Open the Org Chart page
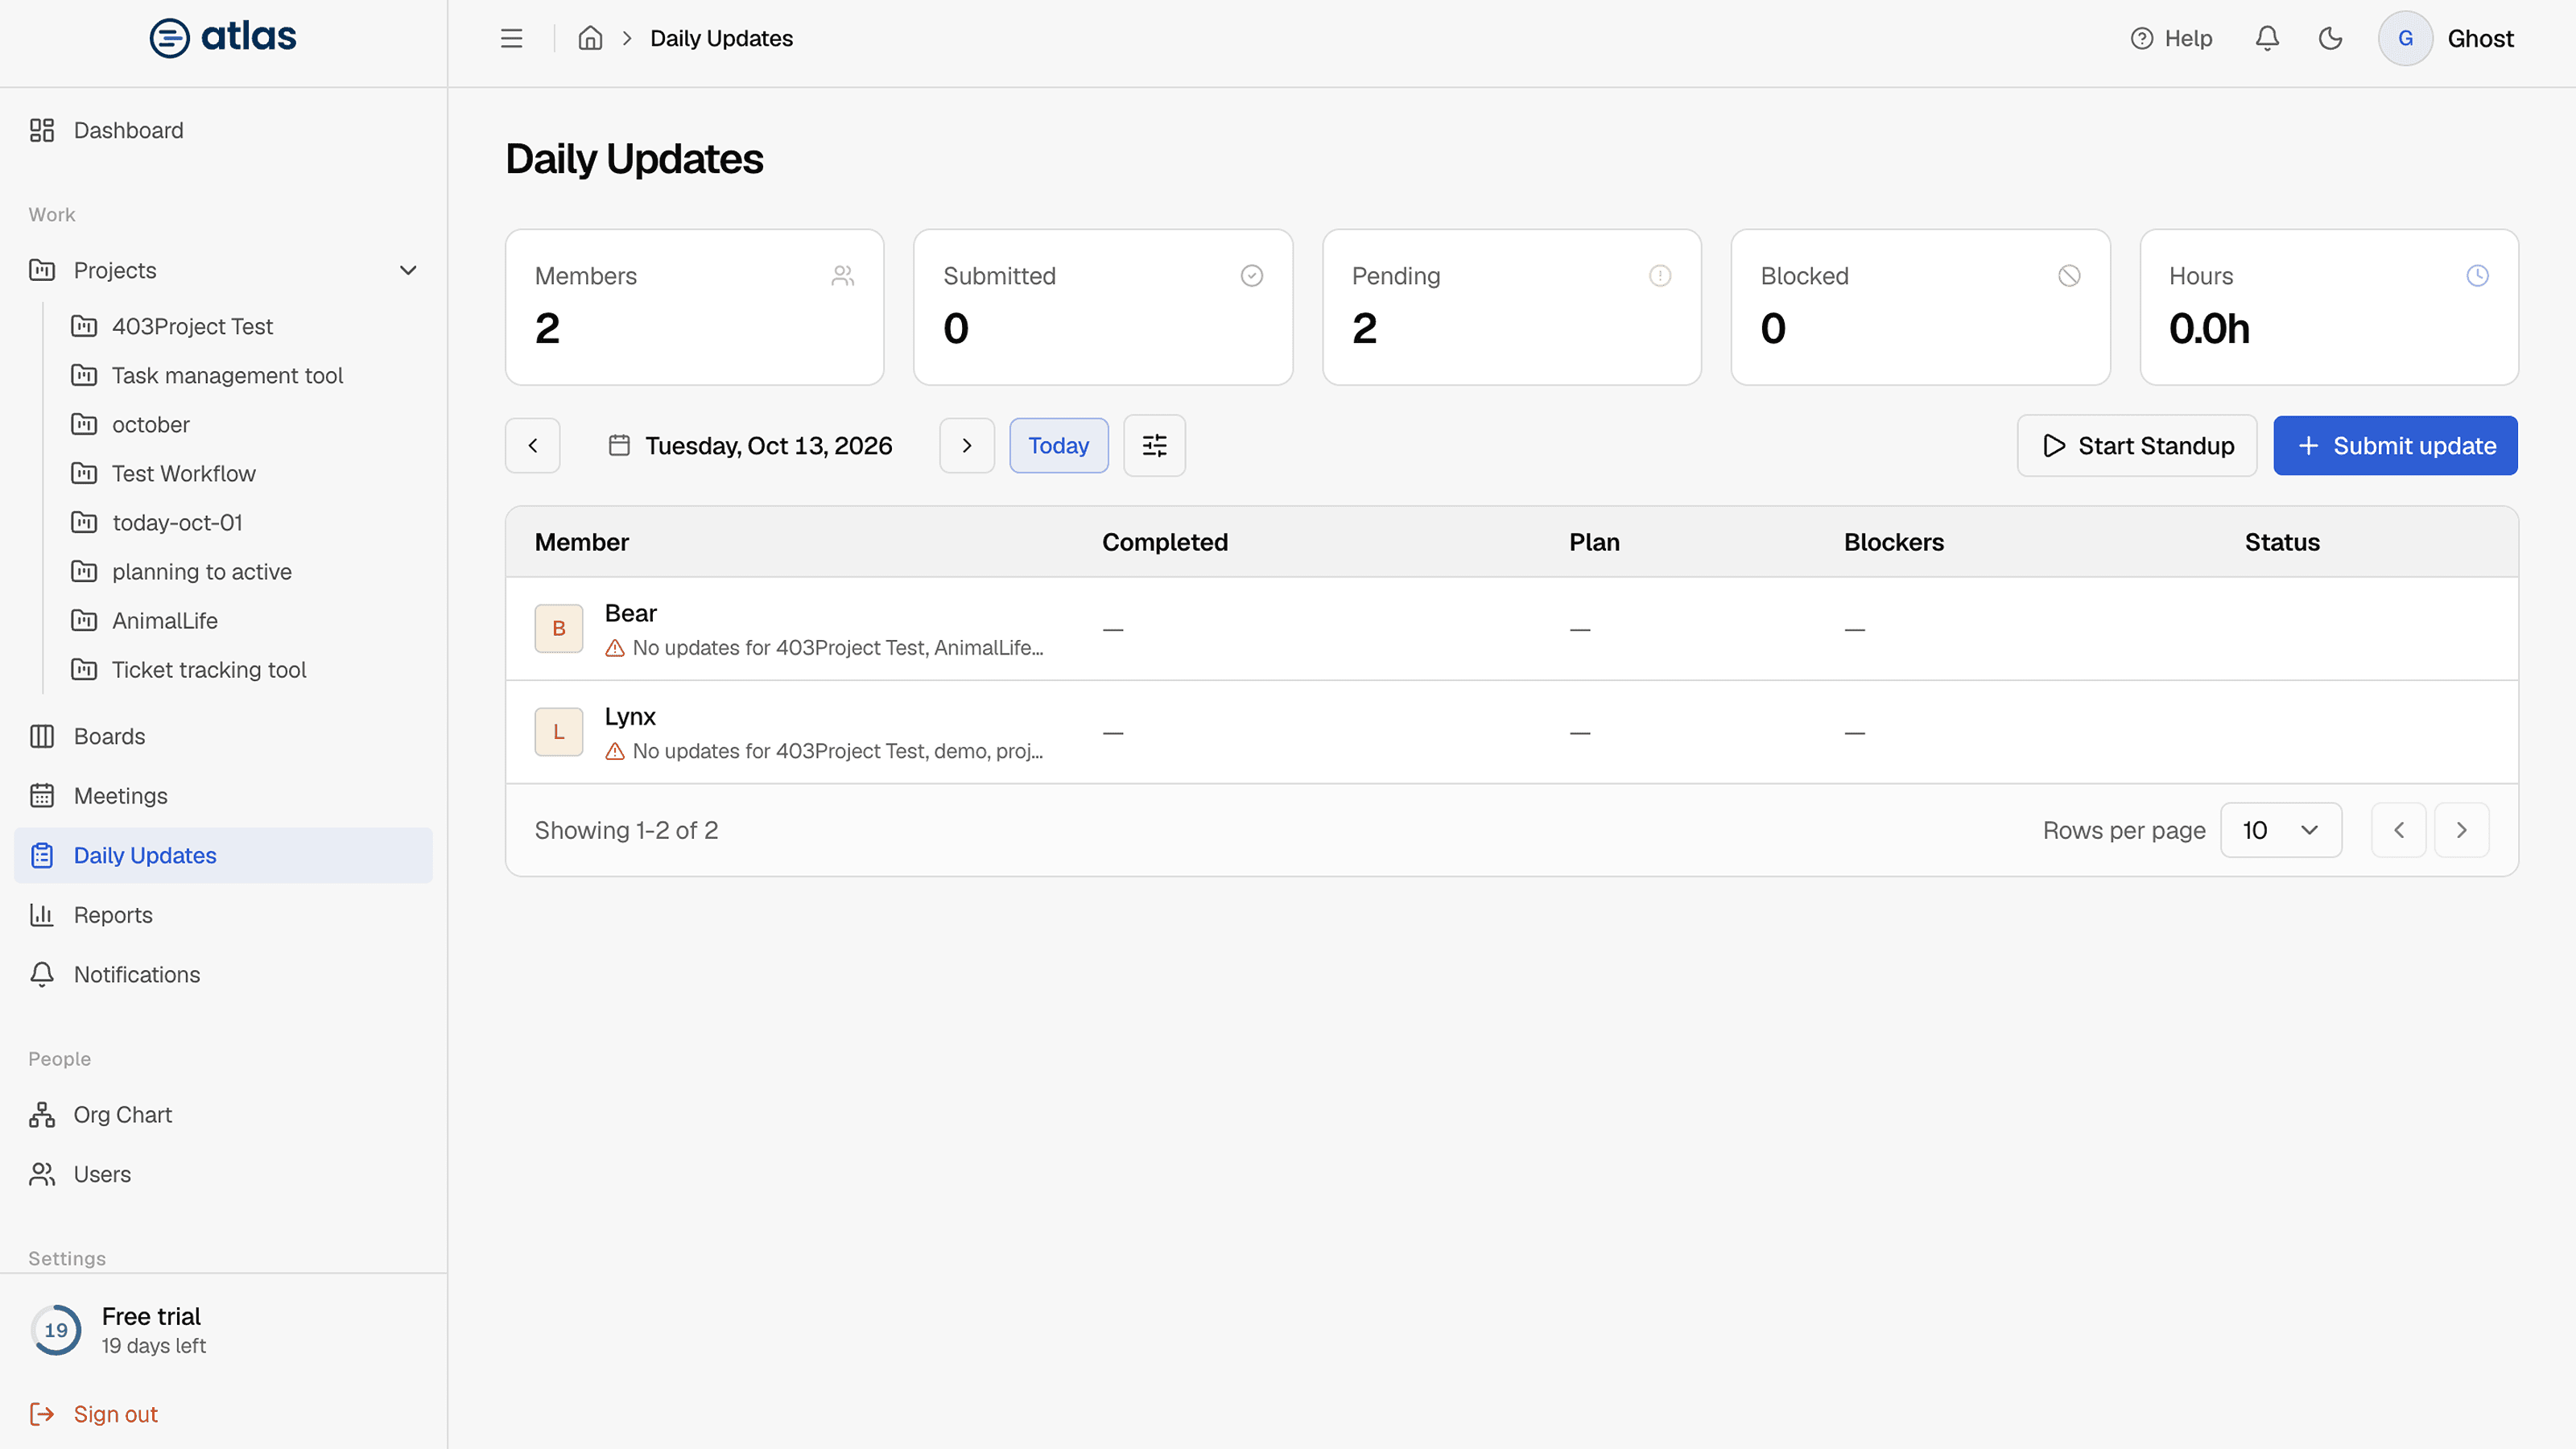This screenshot has height=1449, width=2576. (x=223, y=1114)
